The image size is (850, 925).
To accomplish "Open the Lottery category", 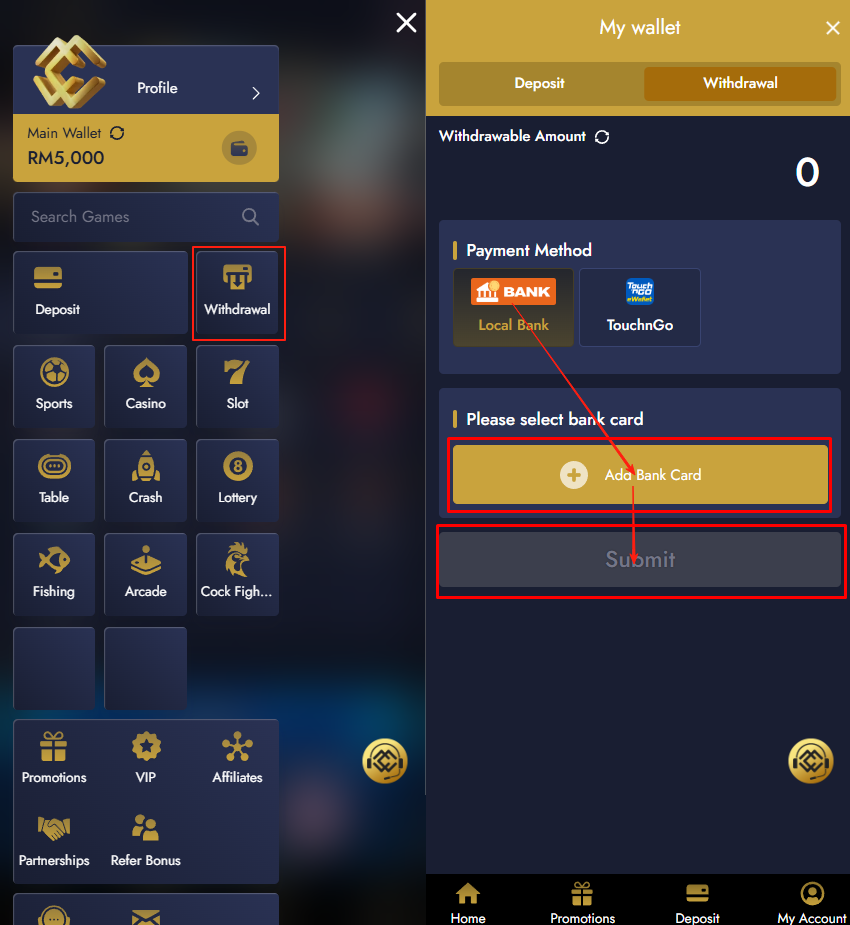I will pos(237,480).
